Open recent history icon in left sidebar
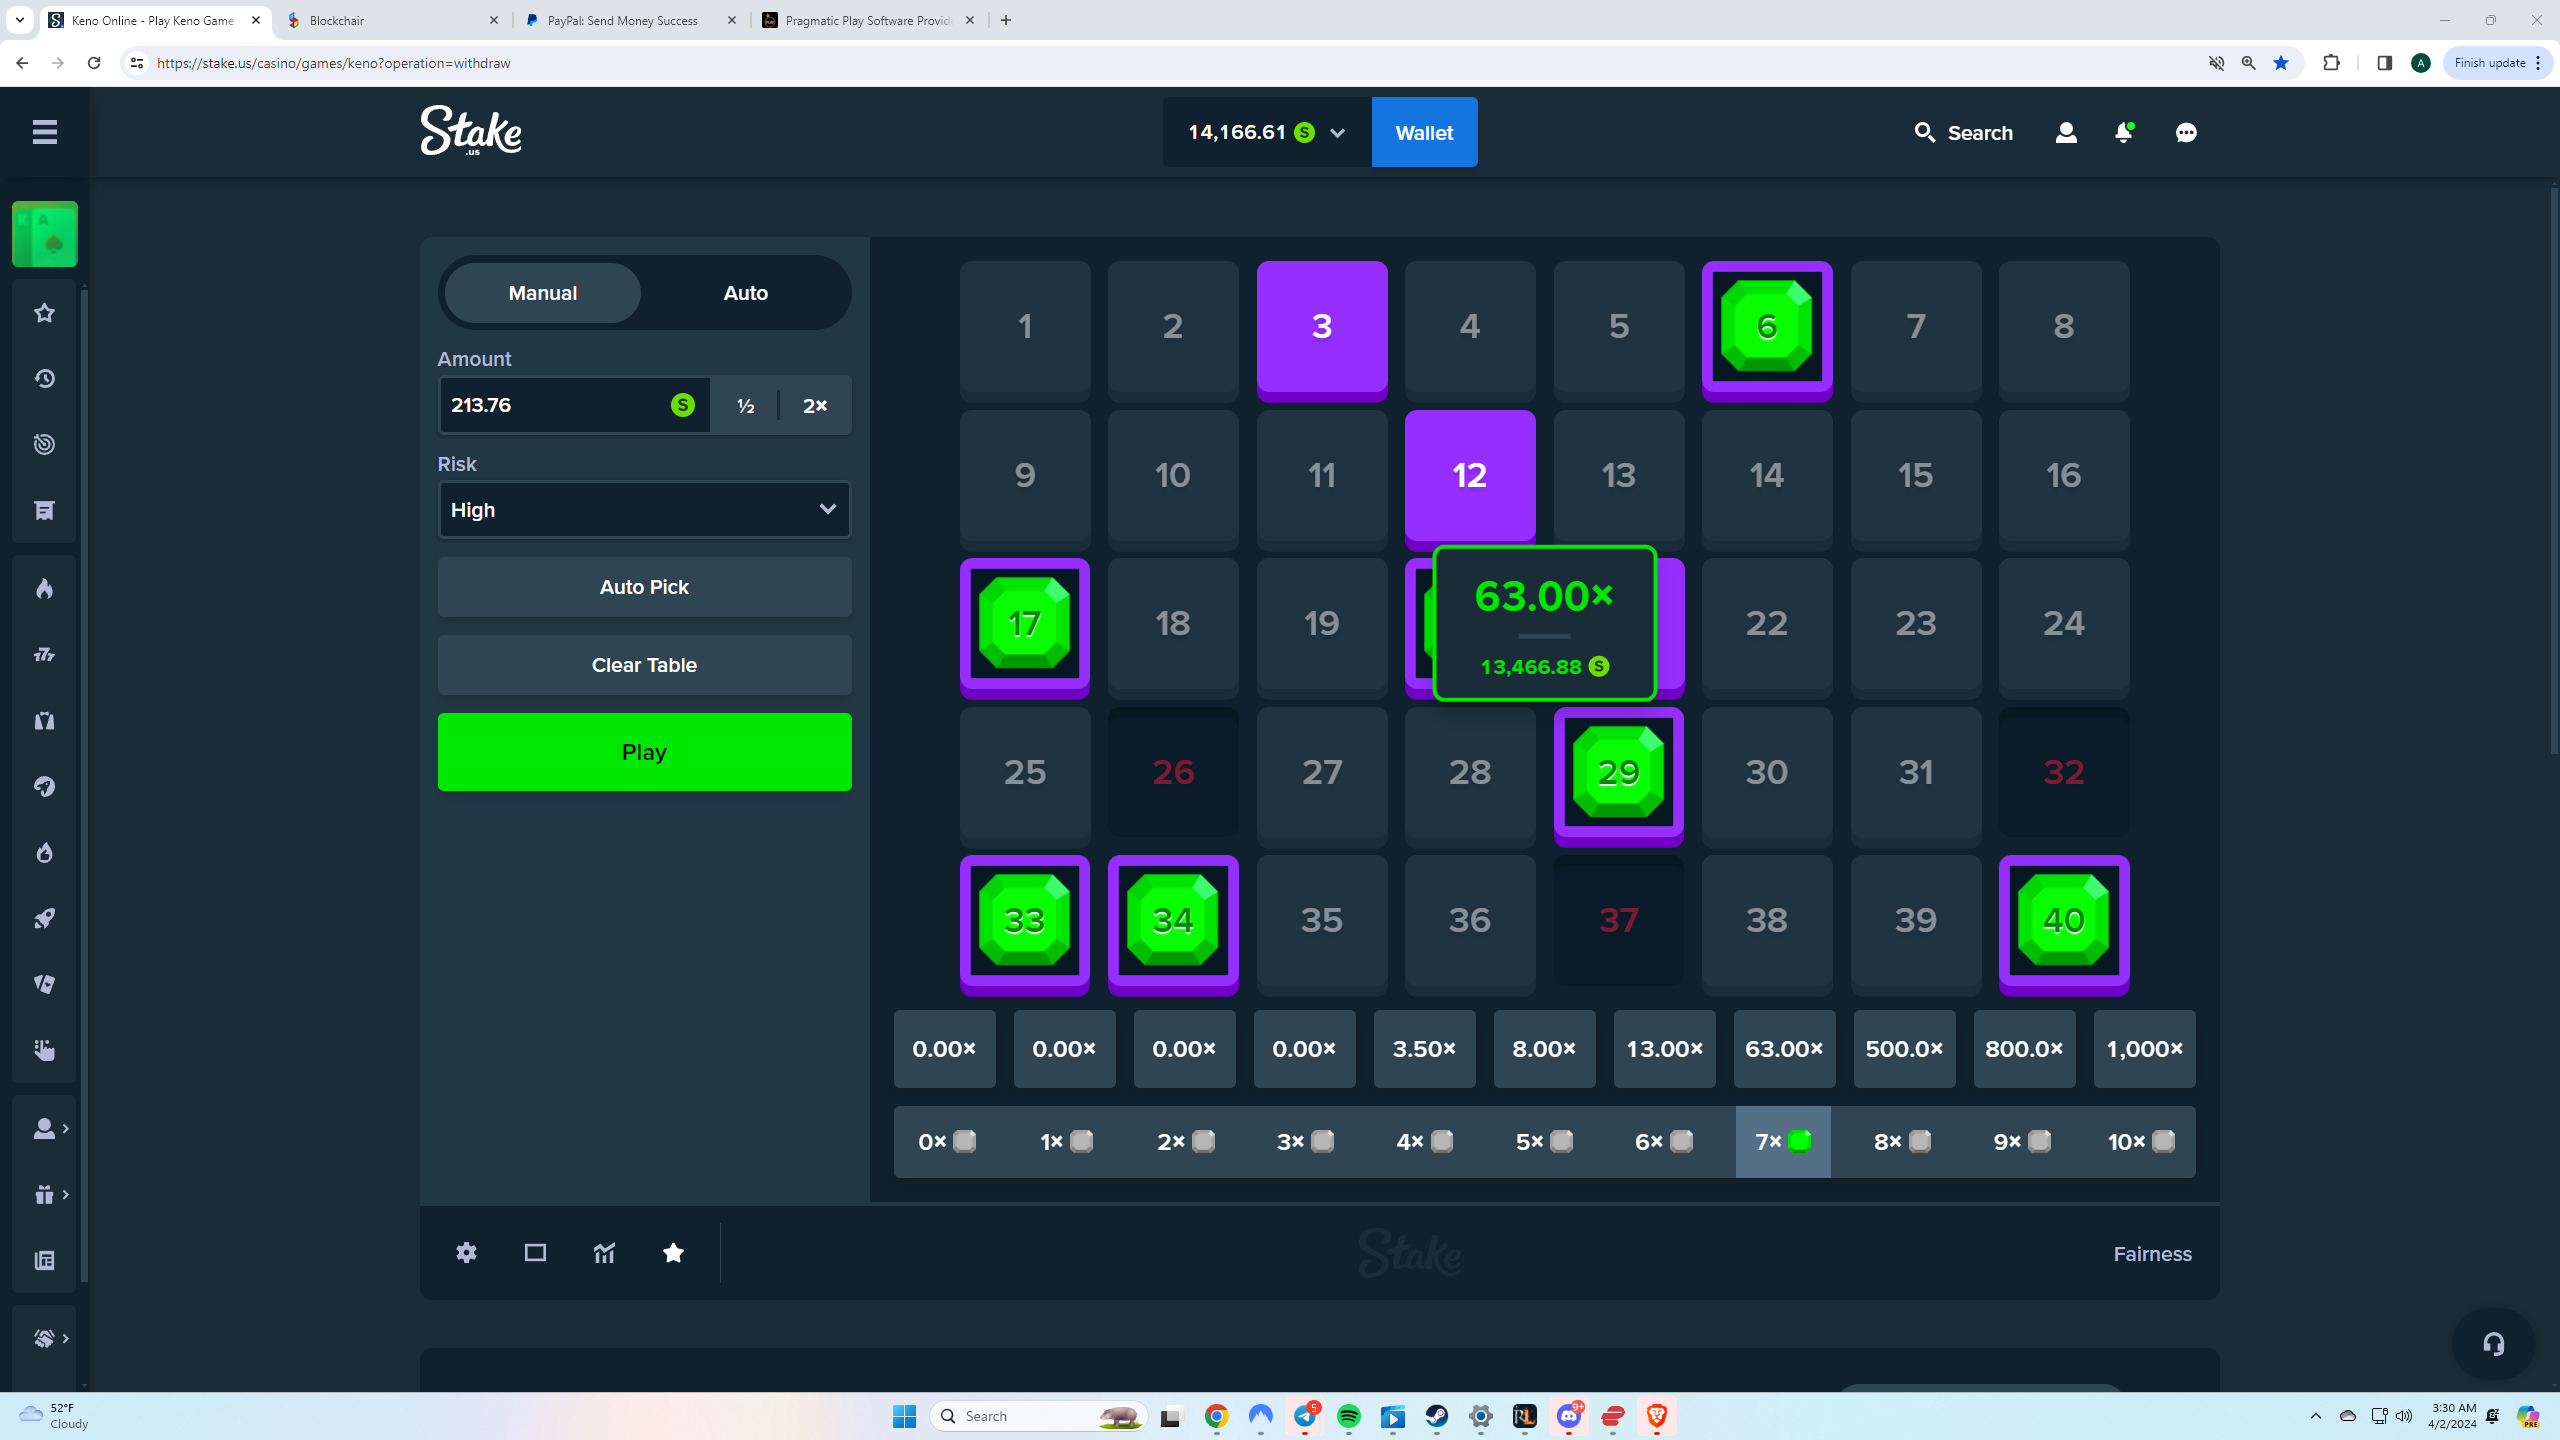The height and width of the screenshot is (1440, 2560). click(x=44, y=379)
